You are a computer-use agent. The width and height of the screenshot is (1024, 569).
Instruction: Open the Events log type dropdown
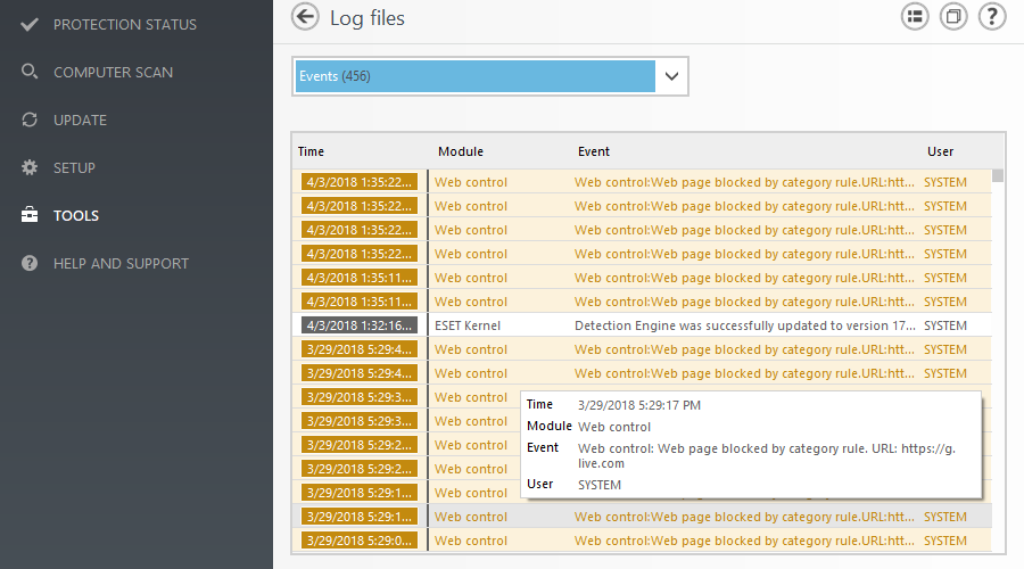click(475, 76)
